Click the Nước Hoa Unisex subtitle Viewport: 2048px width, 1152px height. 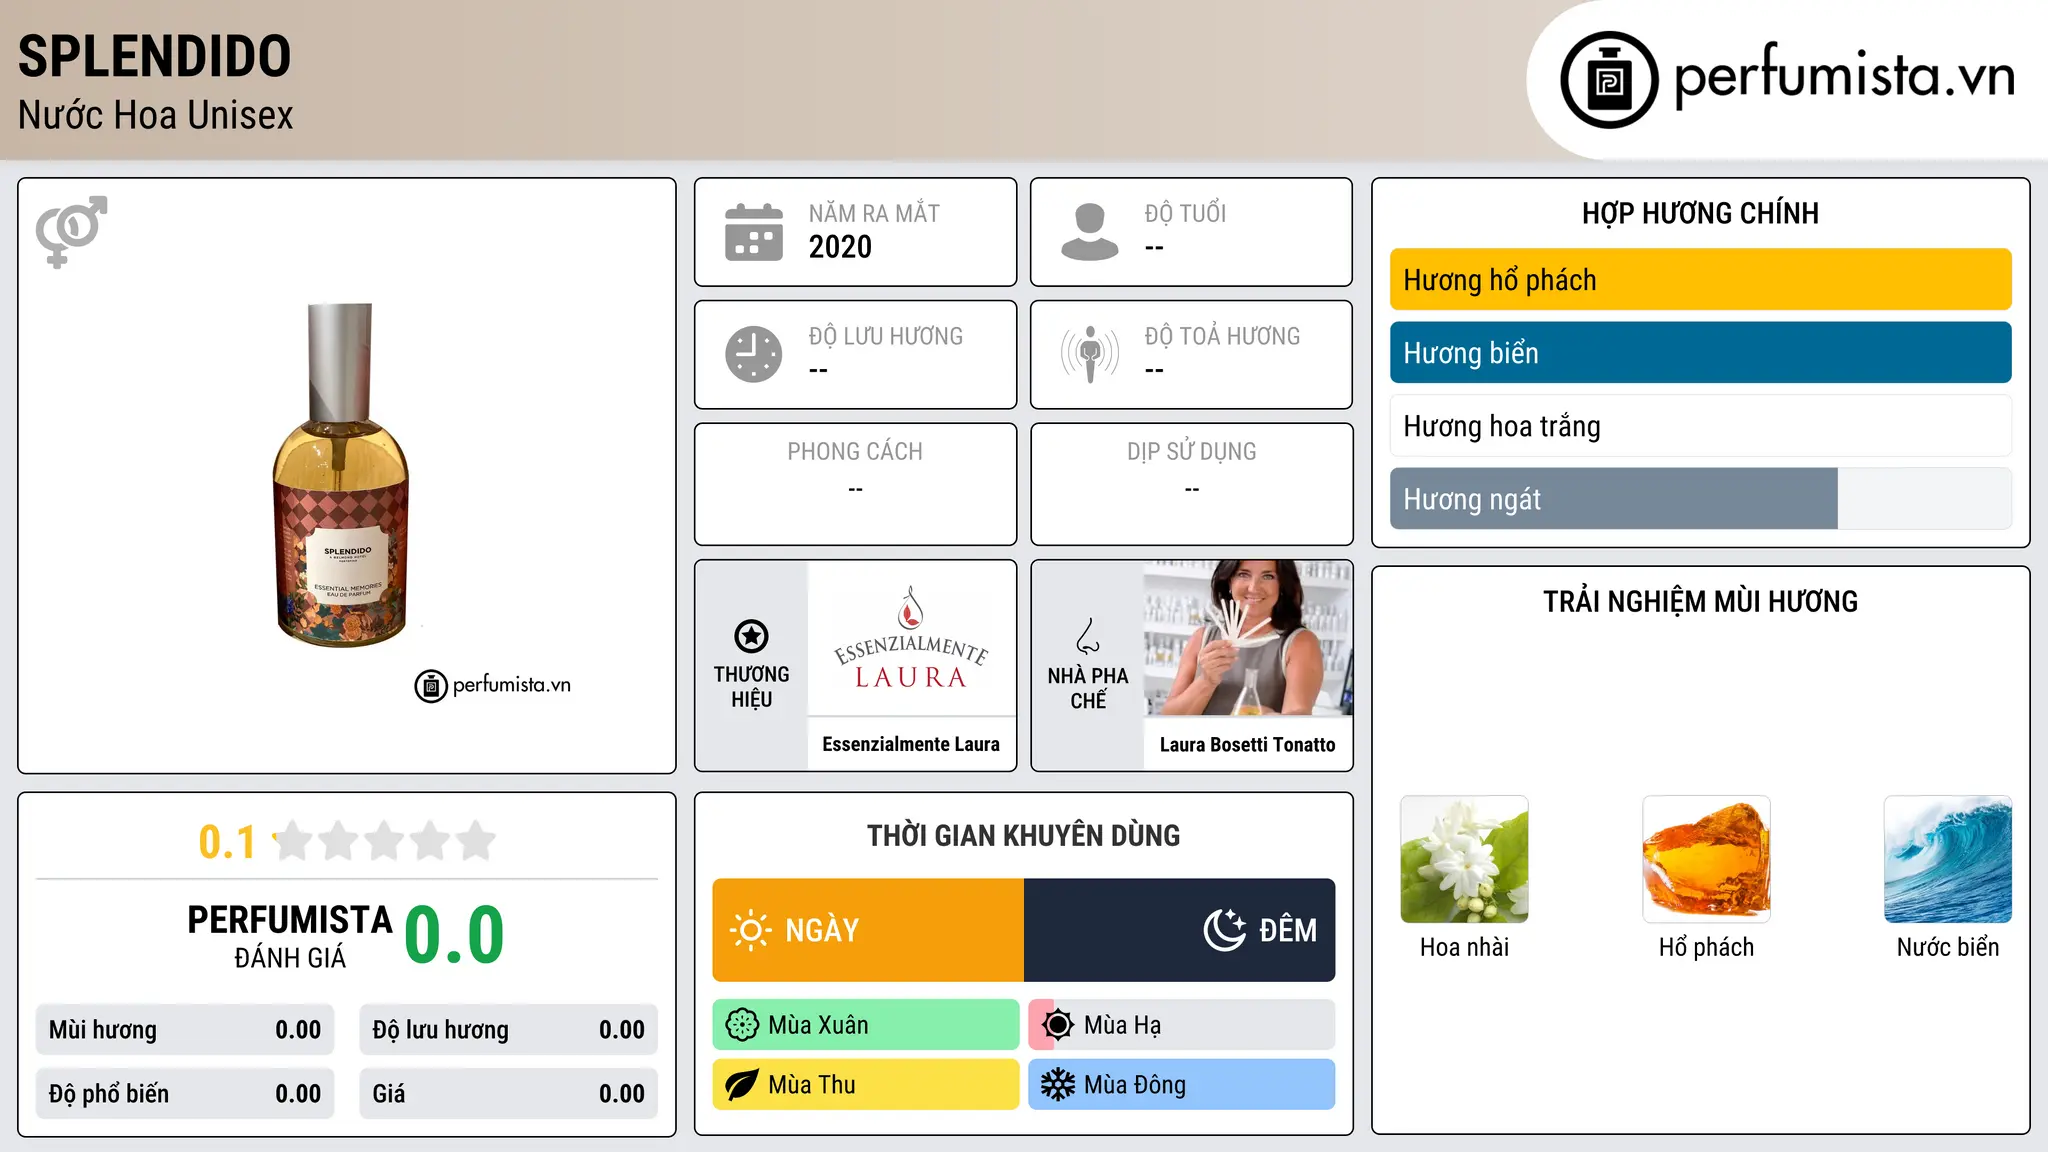coord(156,116)
